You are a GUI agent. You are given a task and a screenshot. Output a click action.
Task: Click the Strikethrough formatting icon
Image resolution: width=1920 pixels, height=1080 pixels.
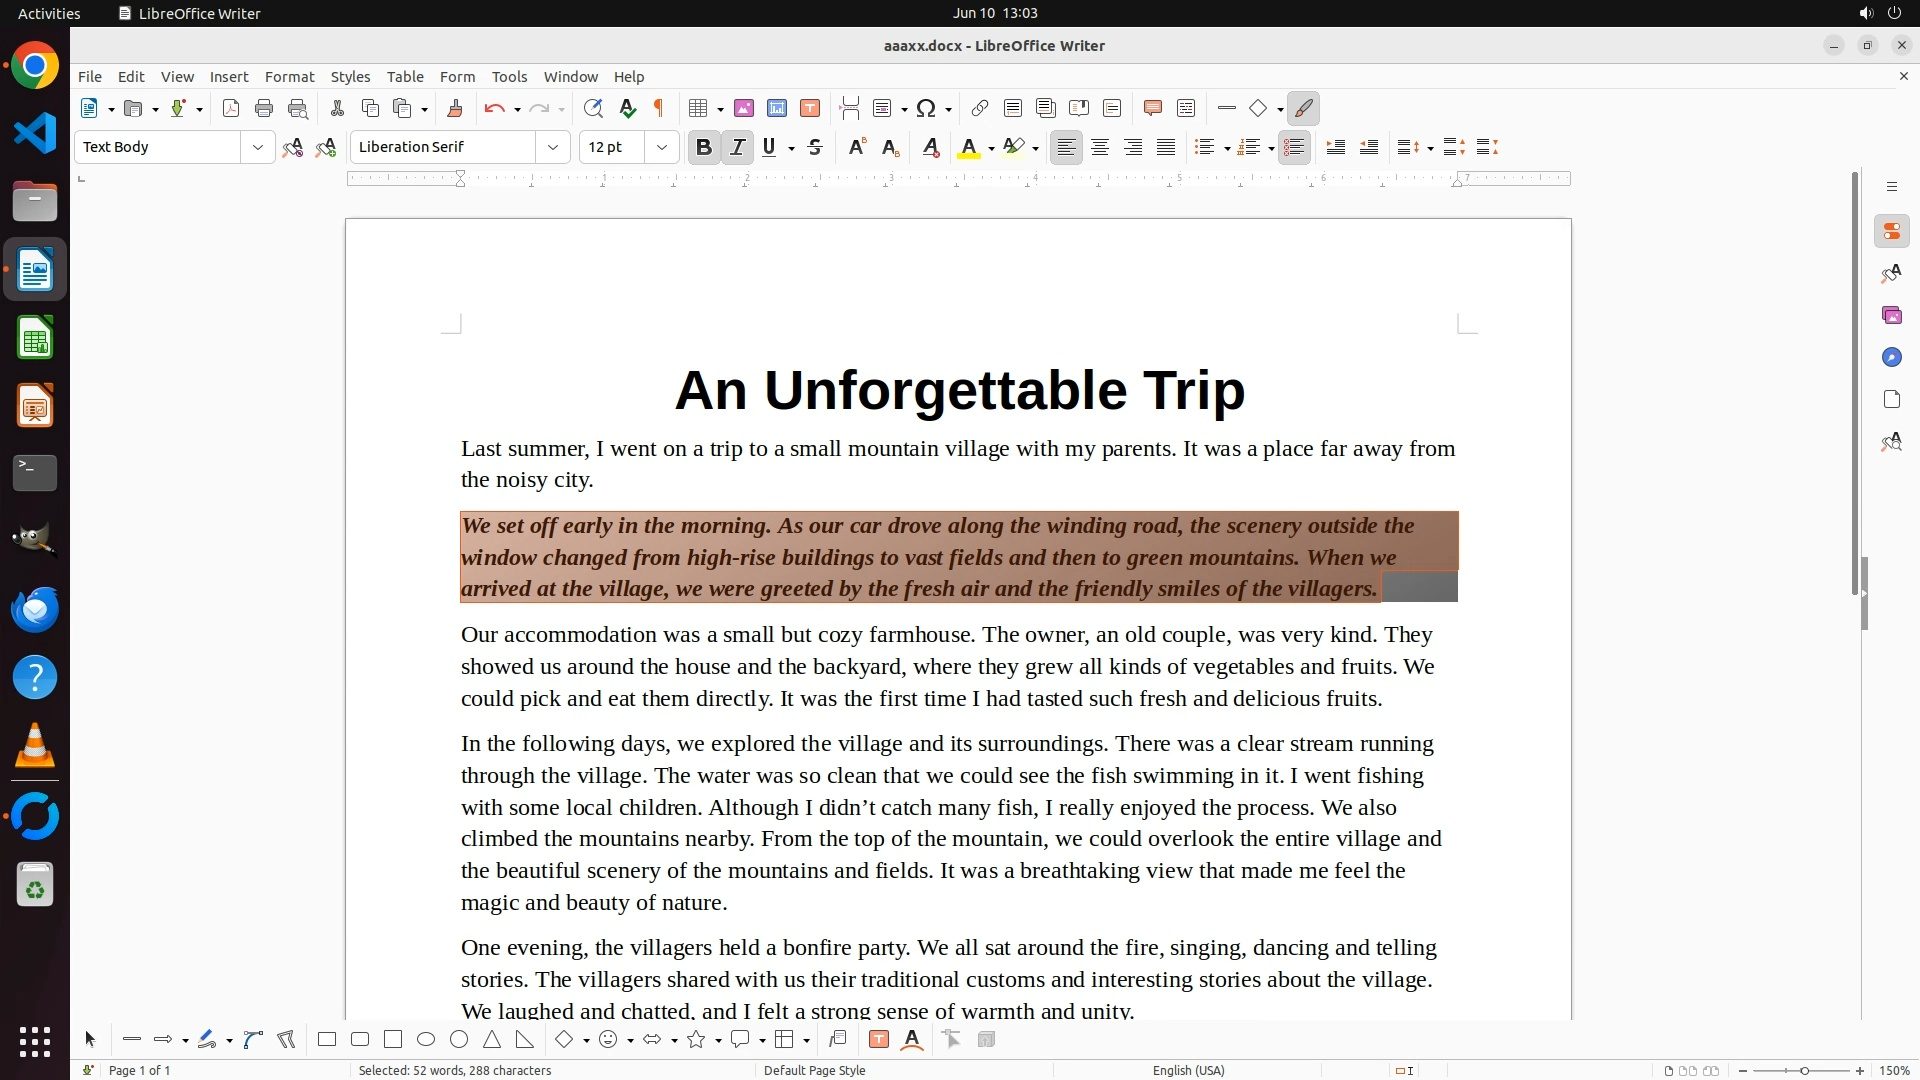coord(815,147)
